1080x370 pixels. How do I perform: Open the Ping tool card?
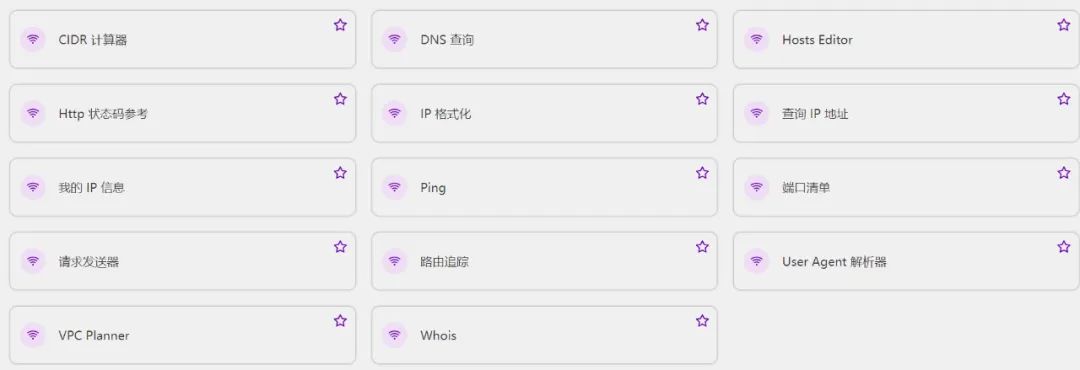(544, 187)
